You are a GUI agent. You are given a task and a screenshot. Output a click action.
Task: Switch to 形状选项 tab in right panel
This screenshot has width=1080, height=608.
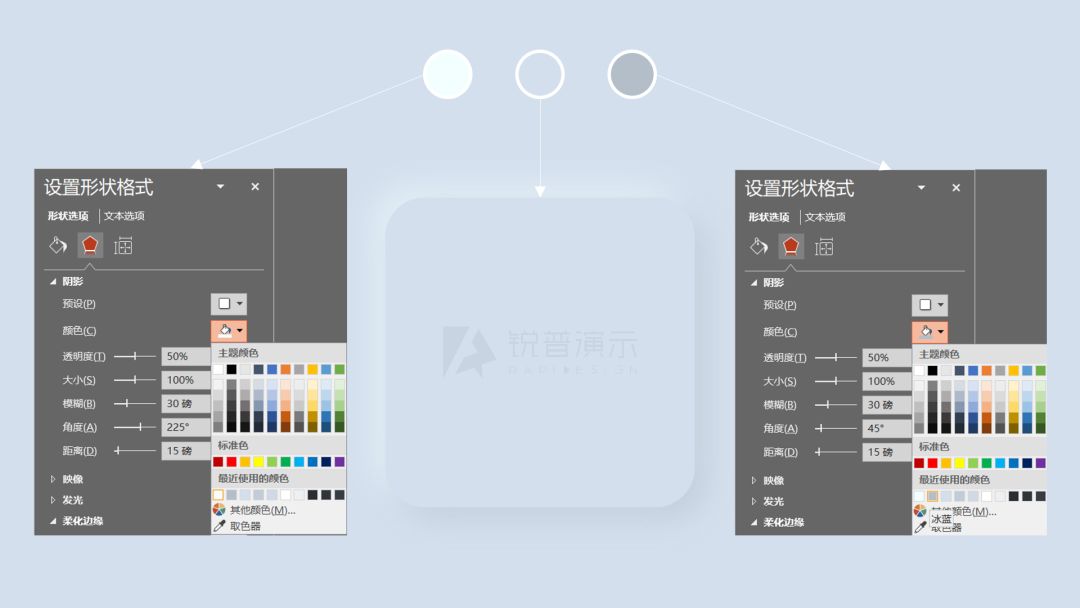(x=769, y=217)
